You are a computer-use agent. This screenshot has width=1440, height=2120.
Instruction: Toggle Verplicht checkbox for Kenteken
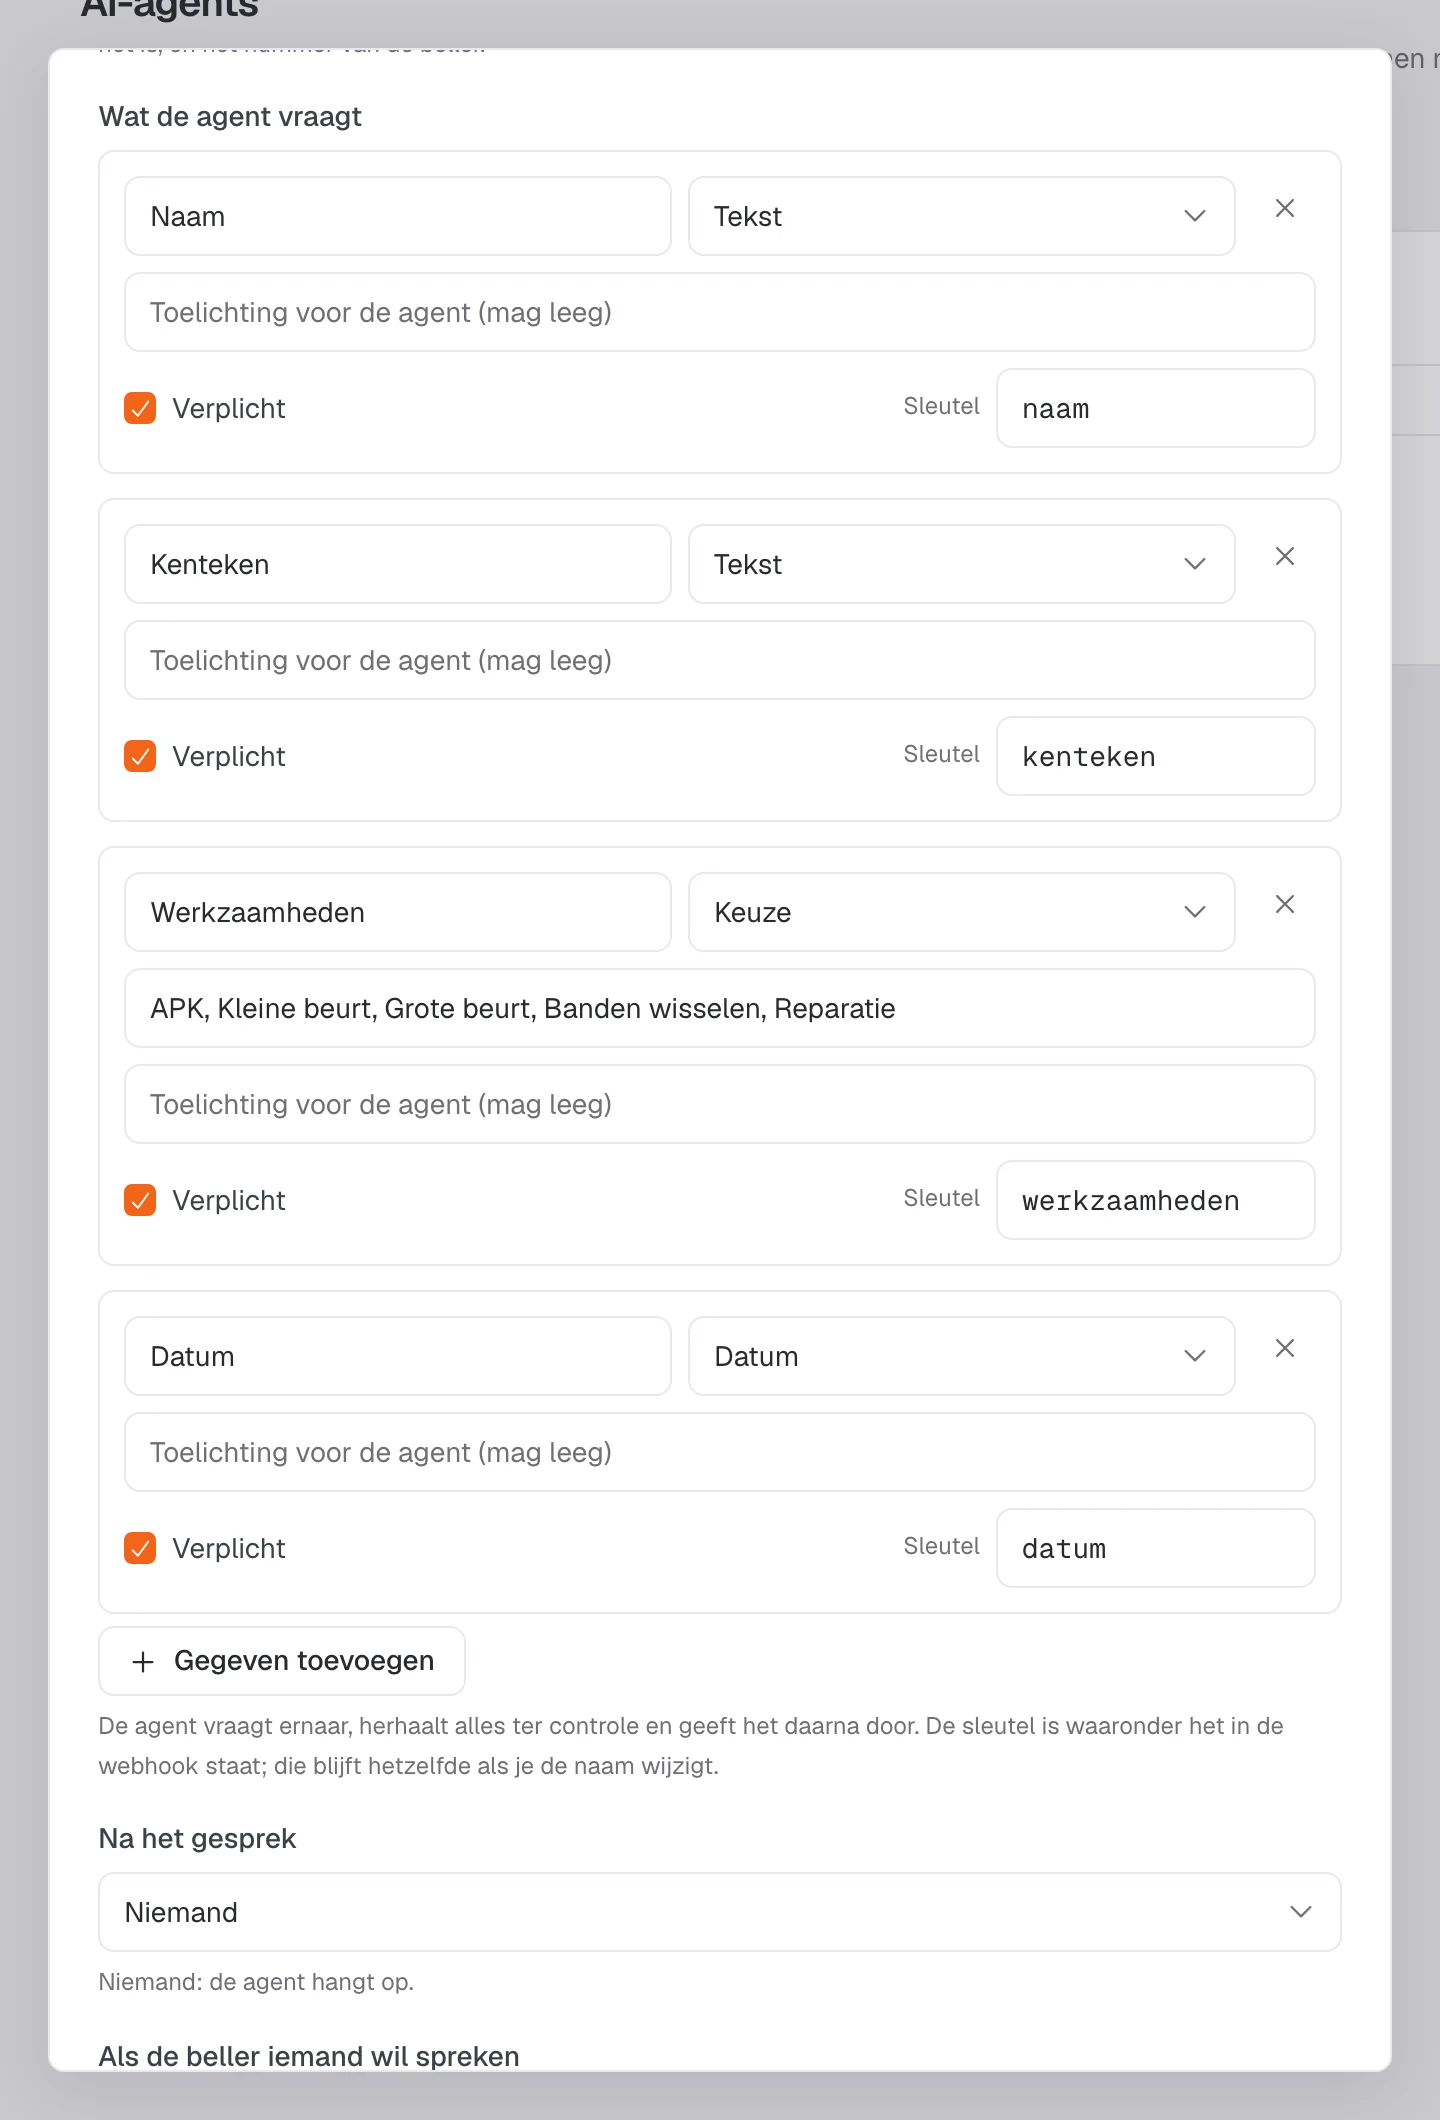click(140, 756)
